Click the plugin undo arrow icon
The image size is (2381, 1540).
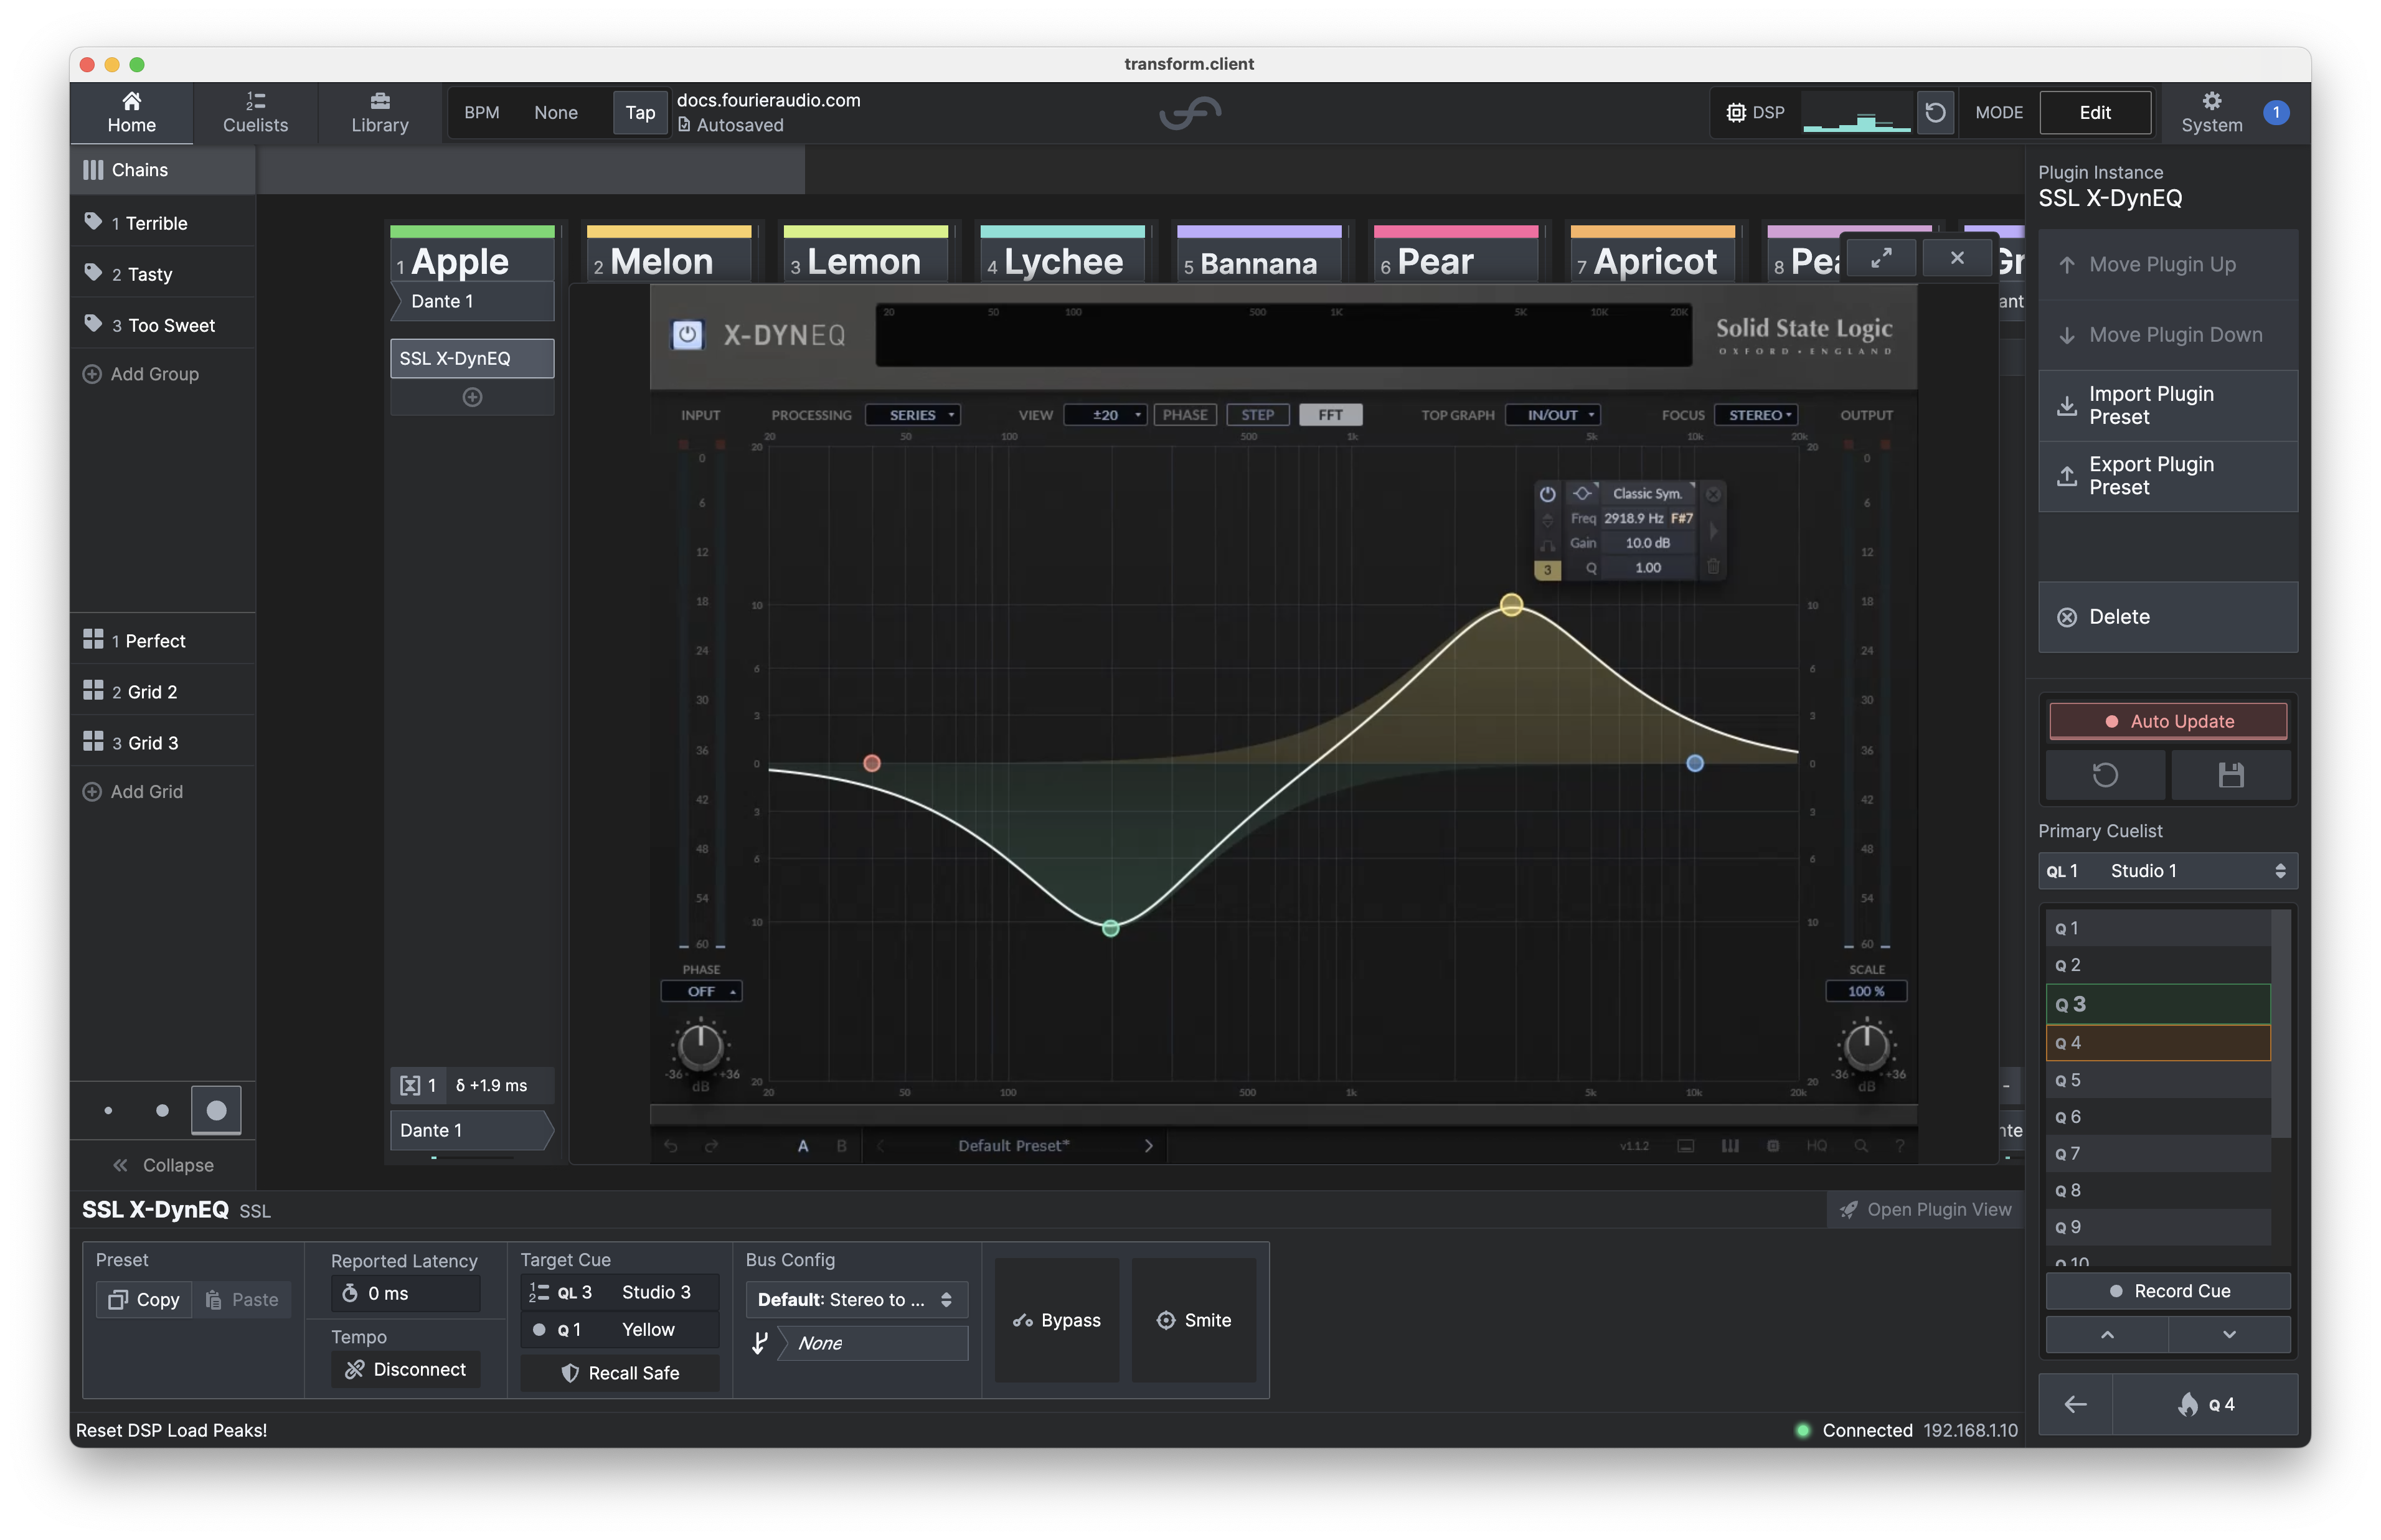click(670, 1146)
